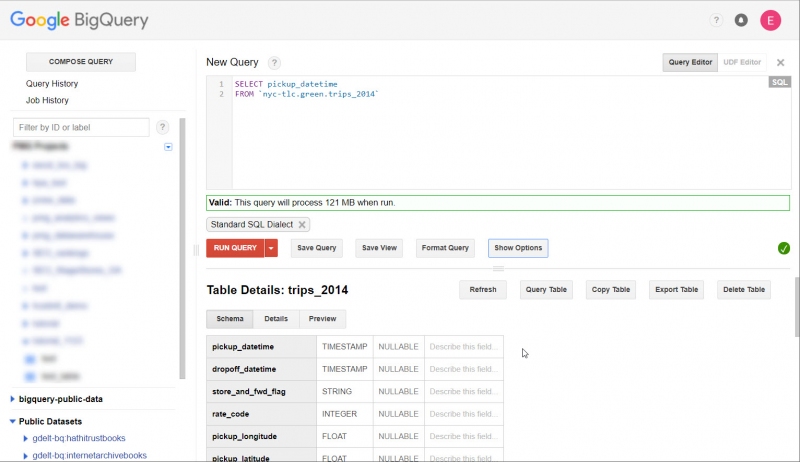Click the Query Table button
The image size is (800, 462).
546,290
